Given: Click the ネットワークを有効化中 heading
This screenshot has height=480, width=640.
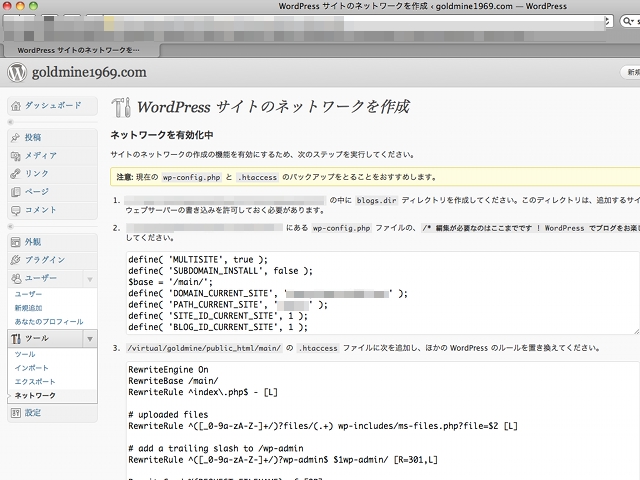Looking at the screenshot, I should [162, 135].
